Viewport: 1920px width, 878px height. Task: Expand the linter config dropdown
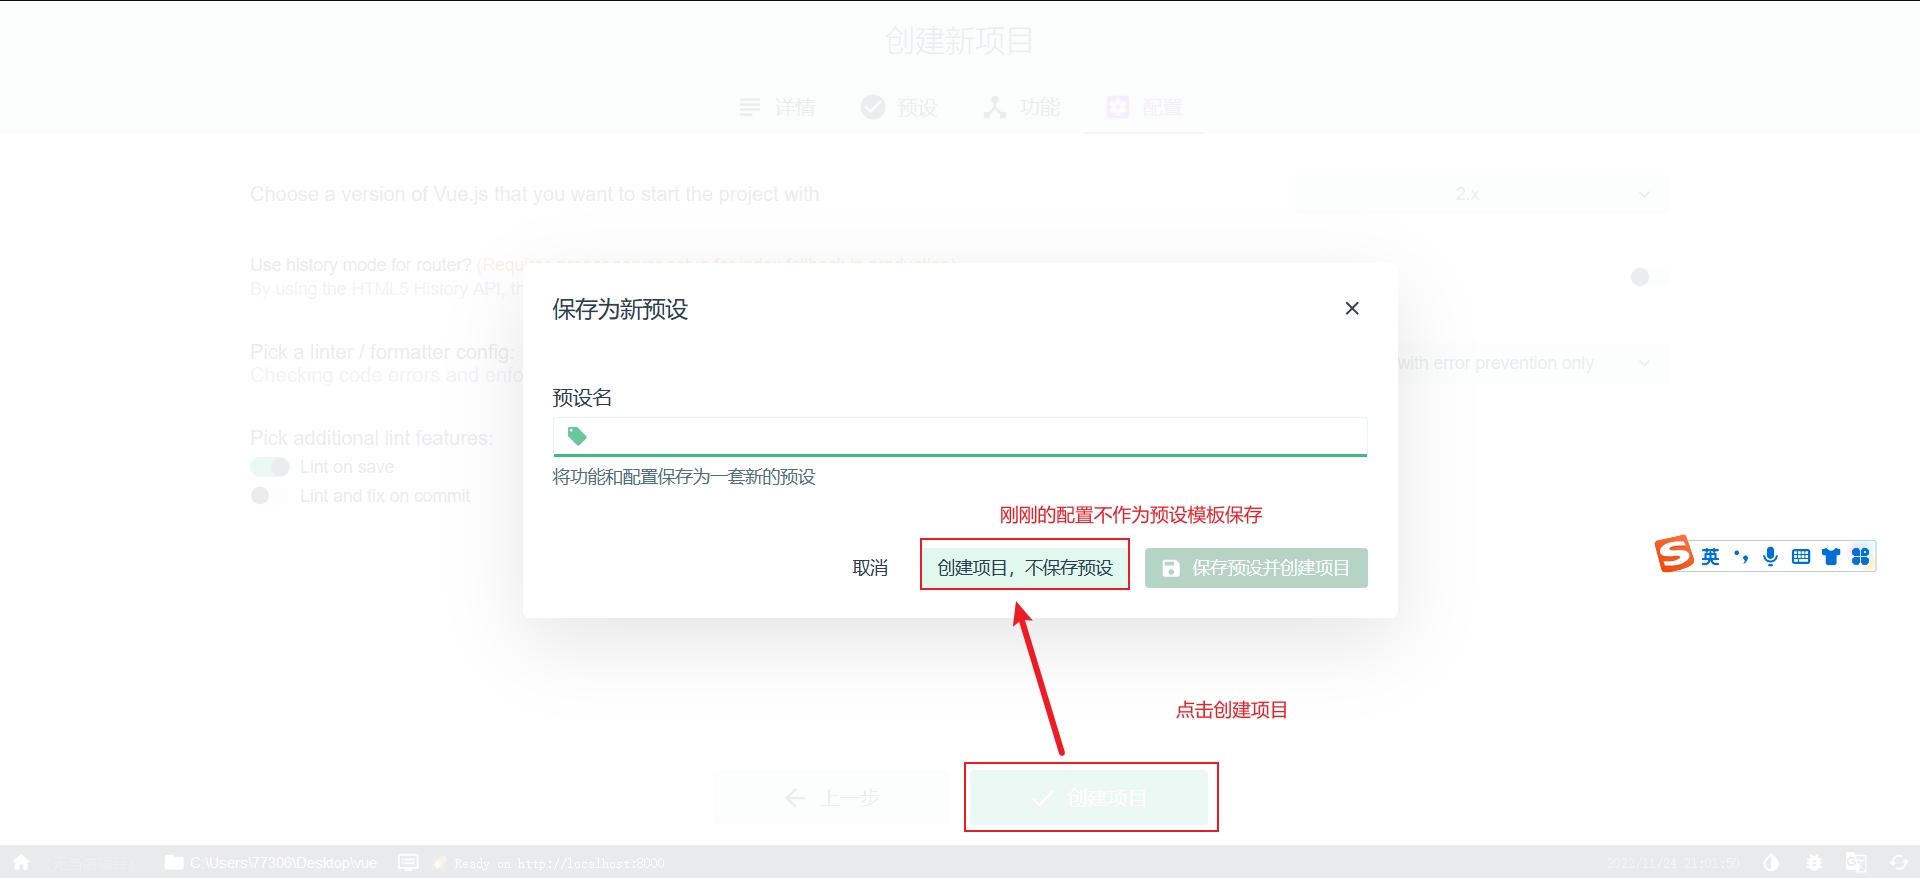[1530, 363]
